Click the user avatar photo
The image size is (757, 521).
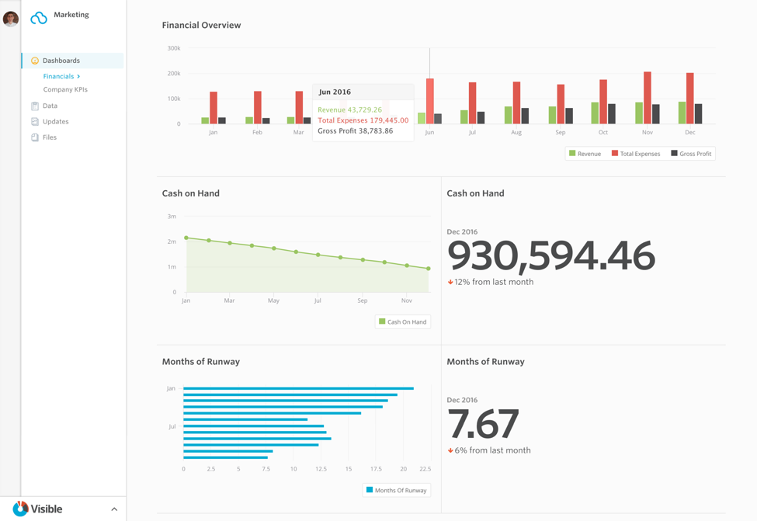[11, 19]
